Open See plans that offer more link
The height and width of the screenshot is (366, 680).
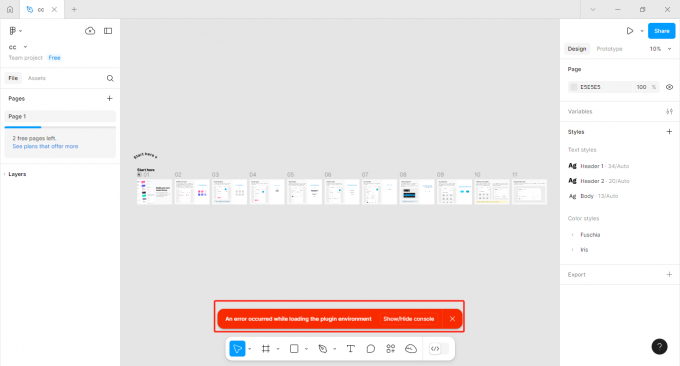coord(45,147)
